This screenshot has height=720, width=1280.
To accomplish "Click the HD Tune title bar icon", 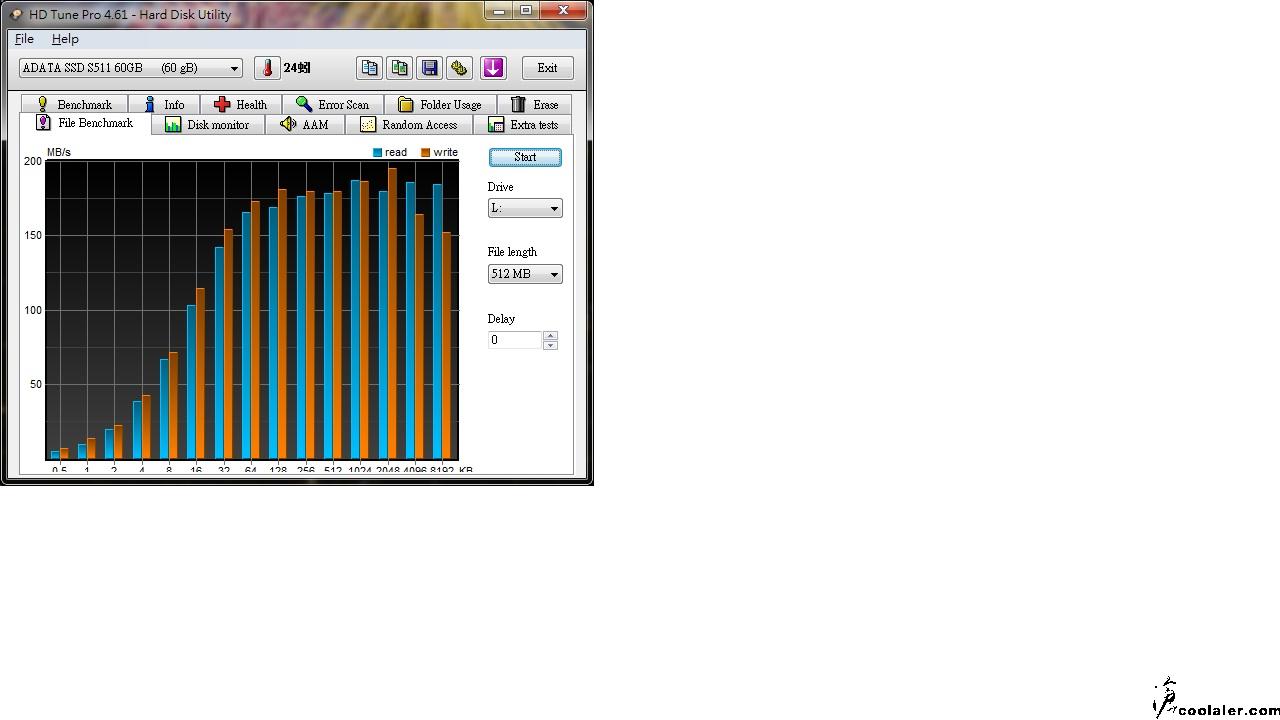I will click(15, 14).
